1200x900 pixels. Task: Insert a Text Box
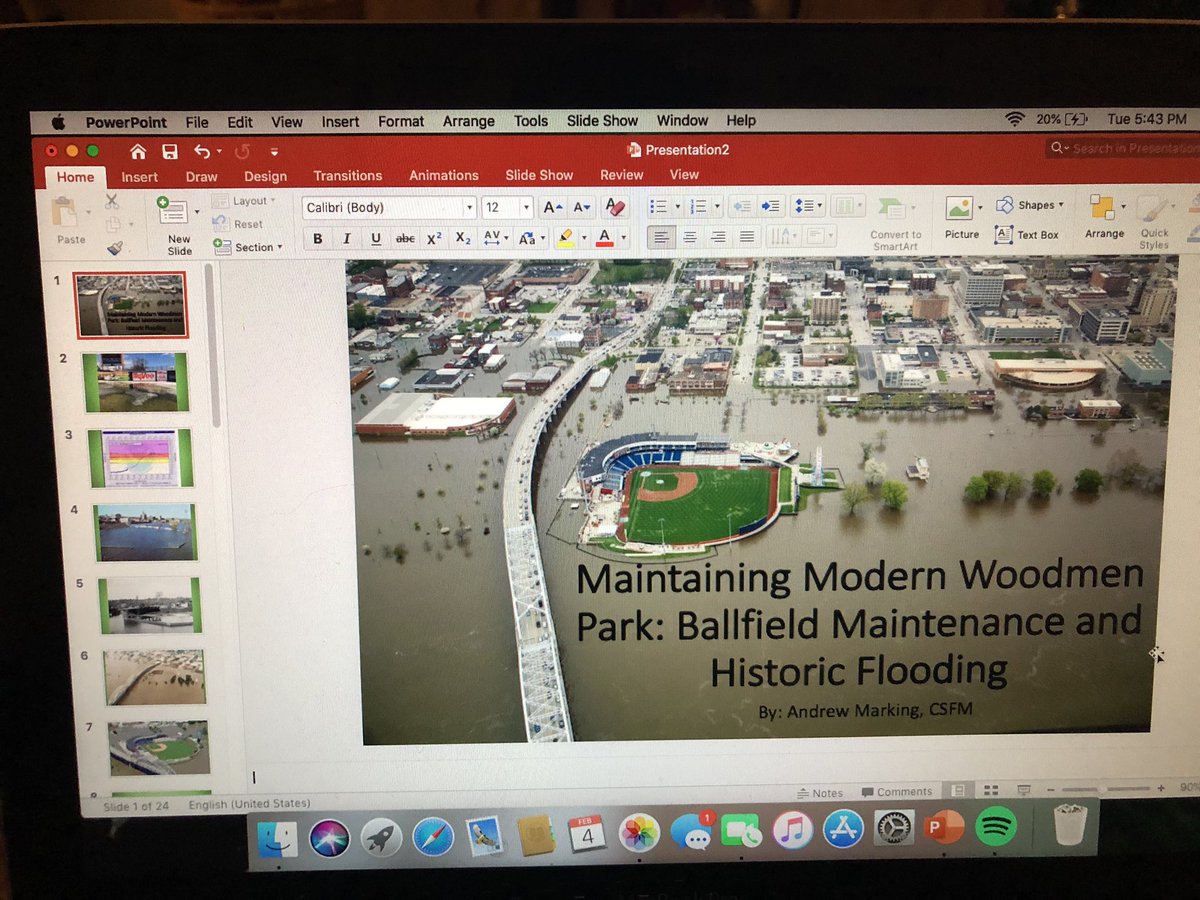pos(1027,235)
